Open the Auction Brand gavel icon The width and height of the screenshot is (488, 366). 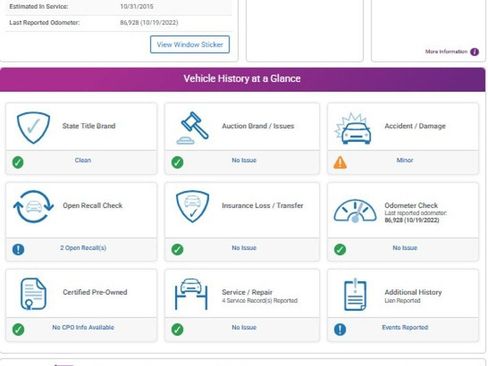click(193, 128)
